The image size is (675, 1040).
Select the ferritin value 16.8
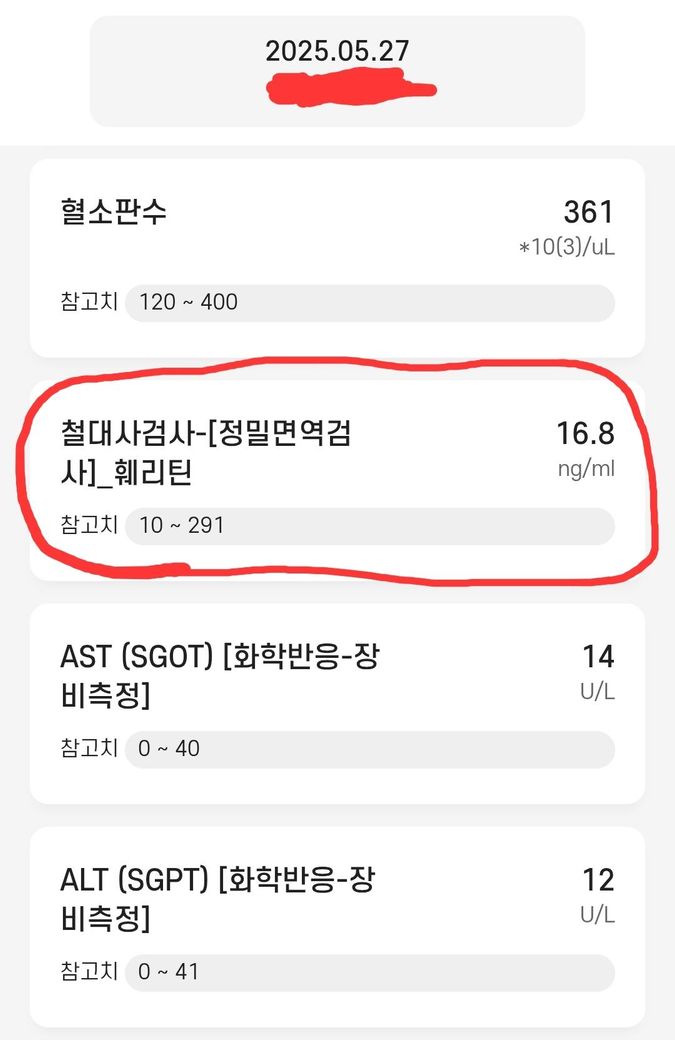point(585,434)
